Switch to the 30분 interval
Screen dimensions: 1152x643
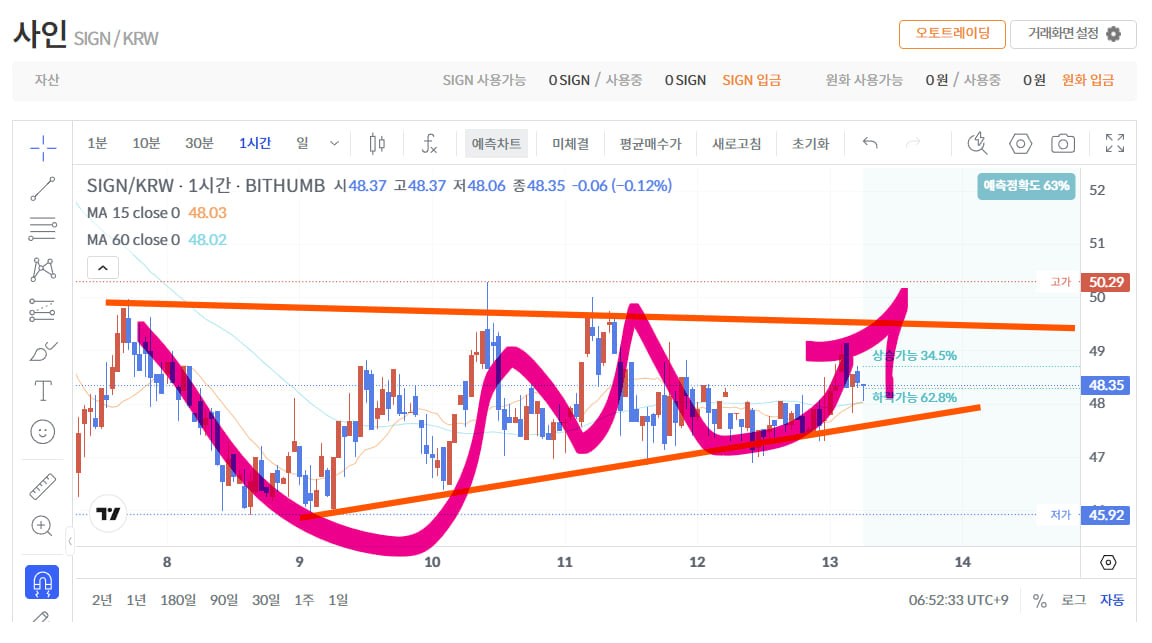(199, 144)
